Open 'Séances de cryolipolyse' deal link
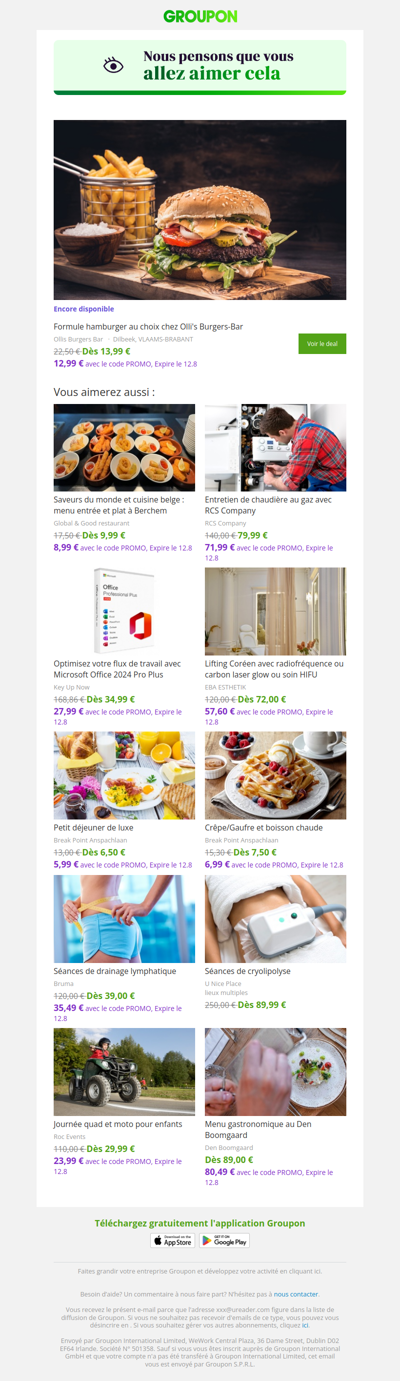This screenshot has width=400, height=1381. (x=246, y=971)
